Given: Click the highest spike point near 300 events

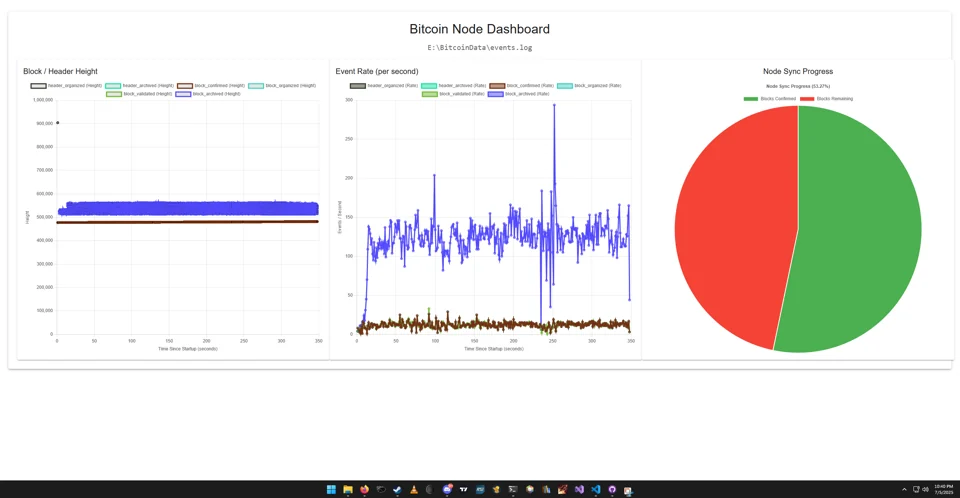Looking at the screenshot, I should 554,105.
